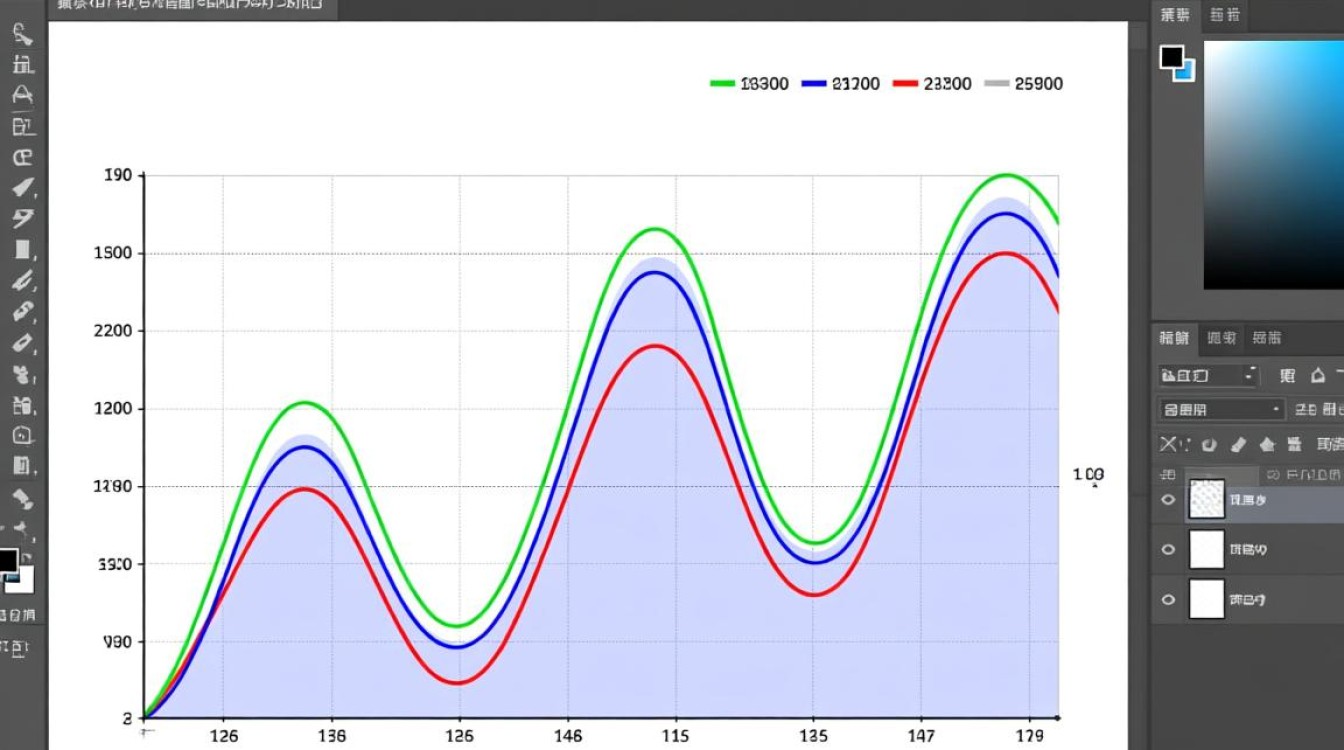Click the brush-shaped lock icon in layers panel
Image resolution: width=1344 pixels, height=750 pixels.
pos(1238,444)
